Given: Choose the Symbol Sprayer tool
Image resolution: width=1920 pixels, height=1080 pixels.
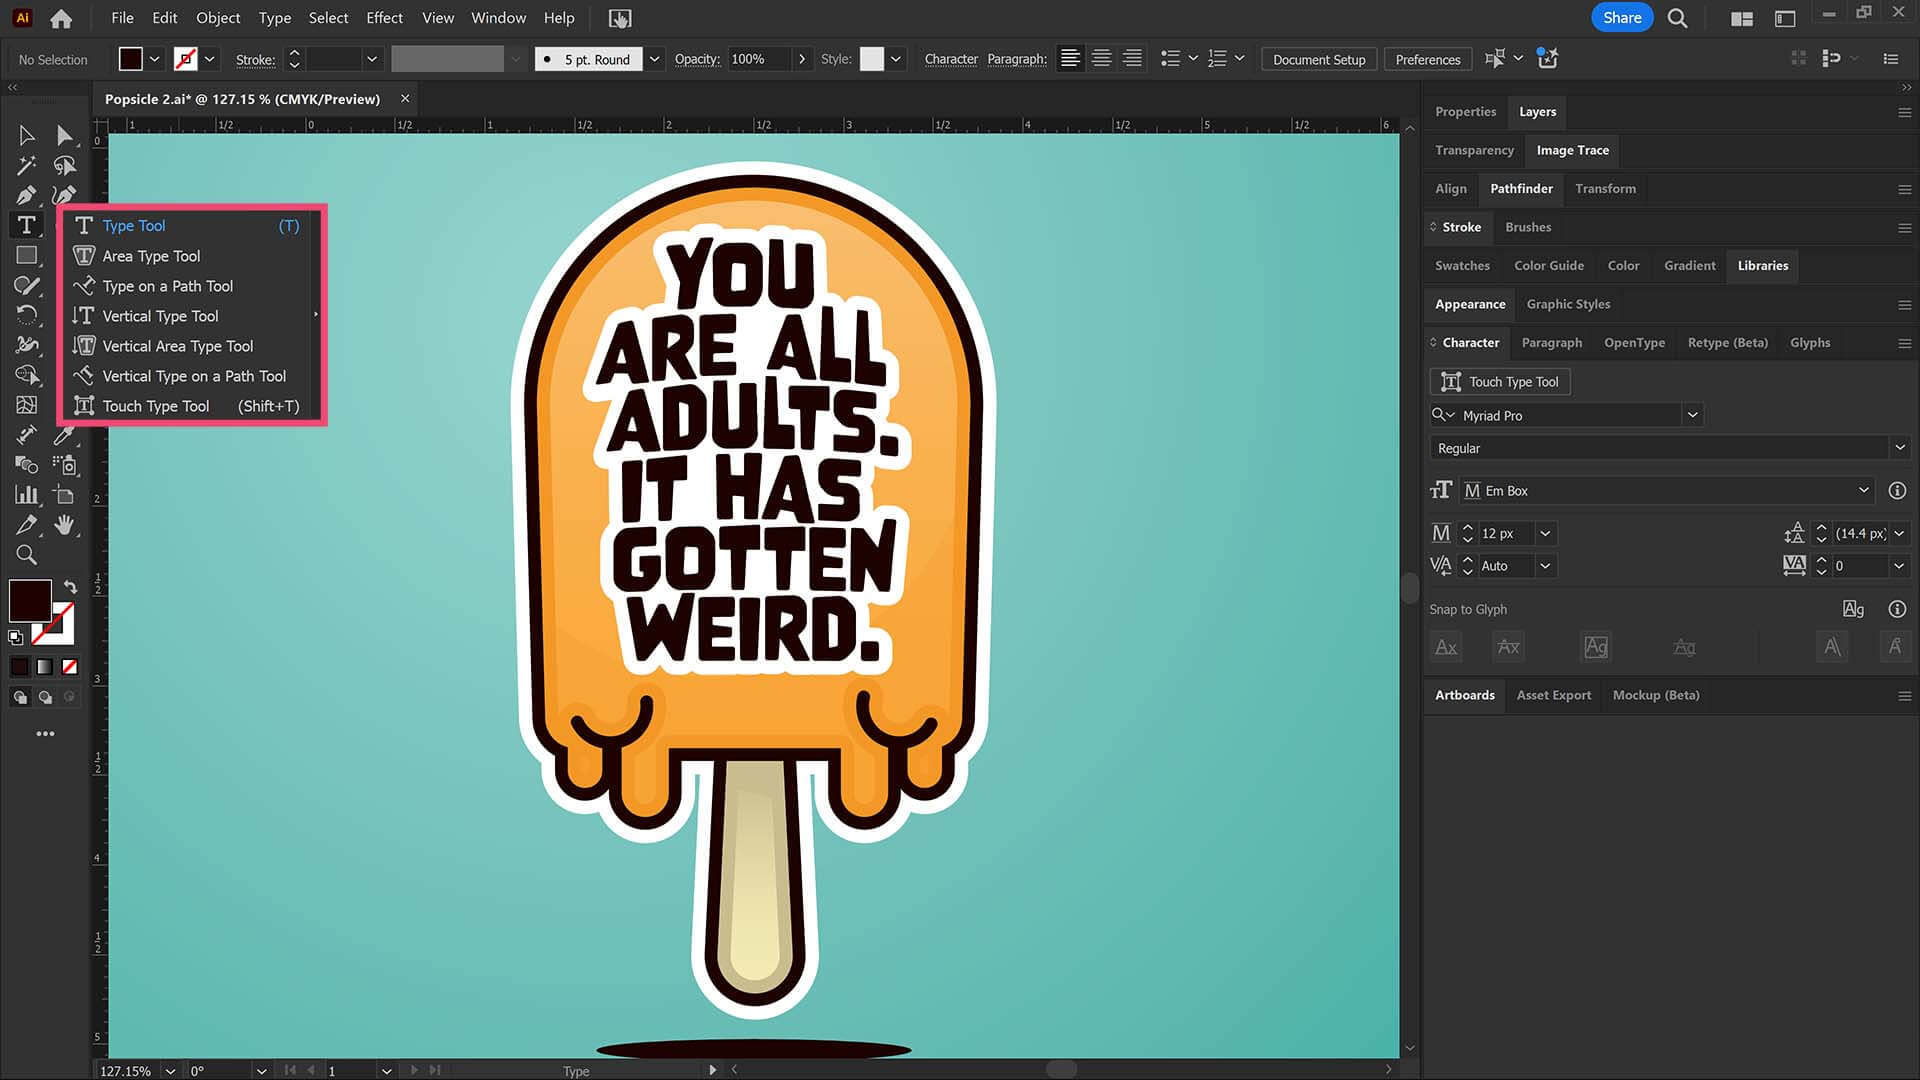Looking at the screenshot, I should pyautogui.click(x=65, y=465).
